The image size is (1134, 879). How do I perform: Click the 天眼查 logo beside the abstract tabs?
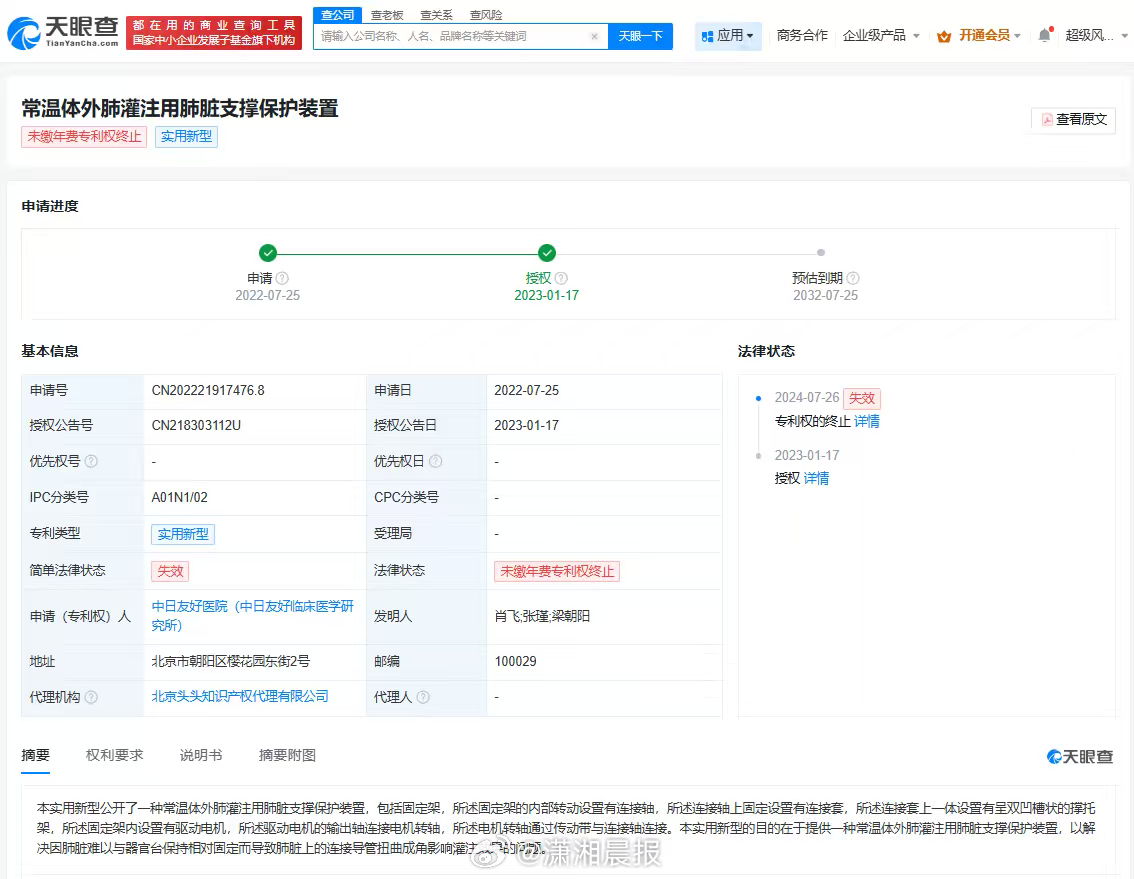click(1080, 757)
